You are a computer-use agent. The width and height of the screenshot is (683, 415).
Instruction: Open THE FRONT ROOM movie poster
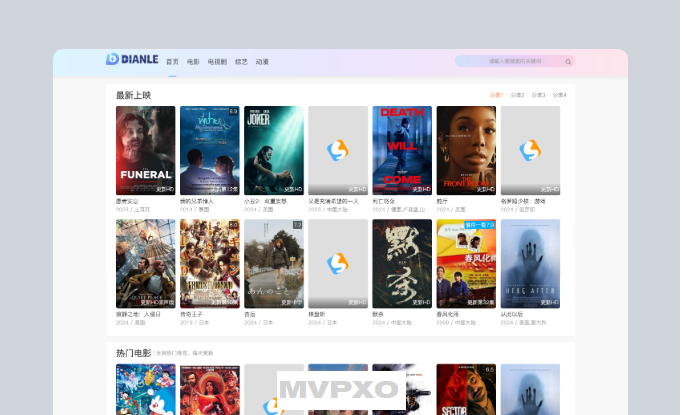click(x=466, y=150)
